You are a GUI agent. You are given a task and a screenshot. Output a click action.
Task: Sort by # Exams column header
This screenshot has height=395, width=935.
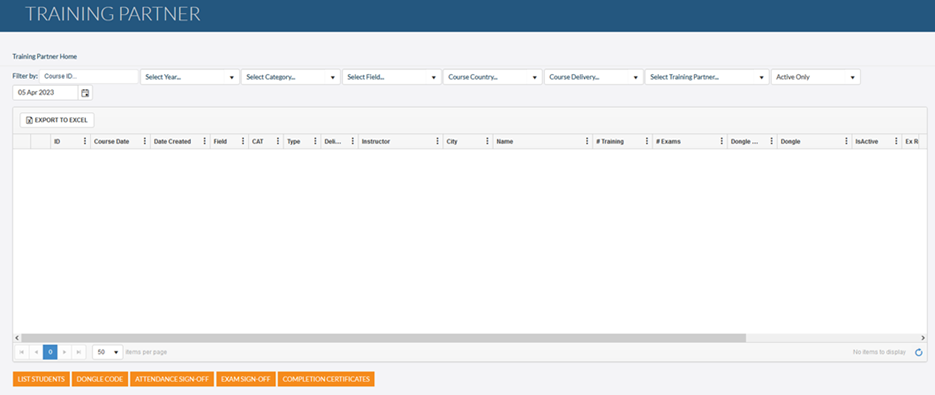coord(668,142)
